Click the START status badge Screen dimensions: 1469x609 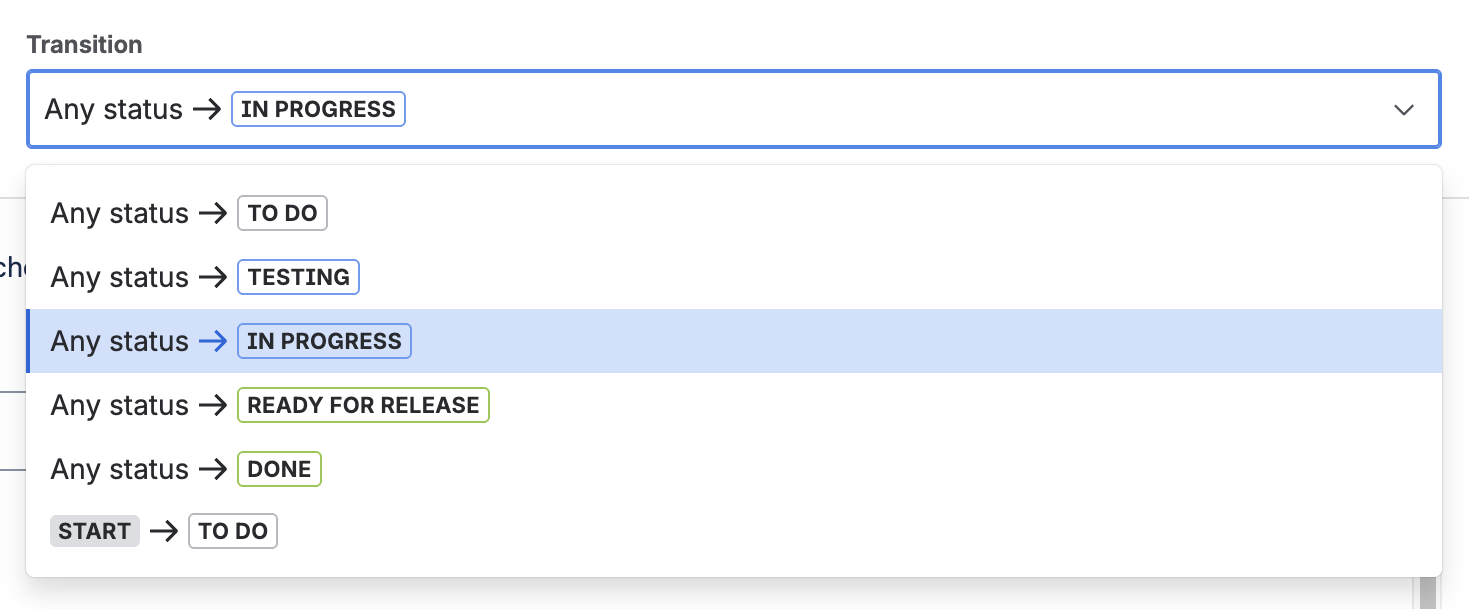click(x=94, y=531)
